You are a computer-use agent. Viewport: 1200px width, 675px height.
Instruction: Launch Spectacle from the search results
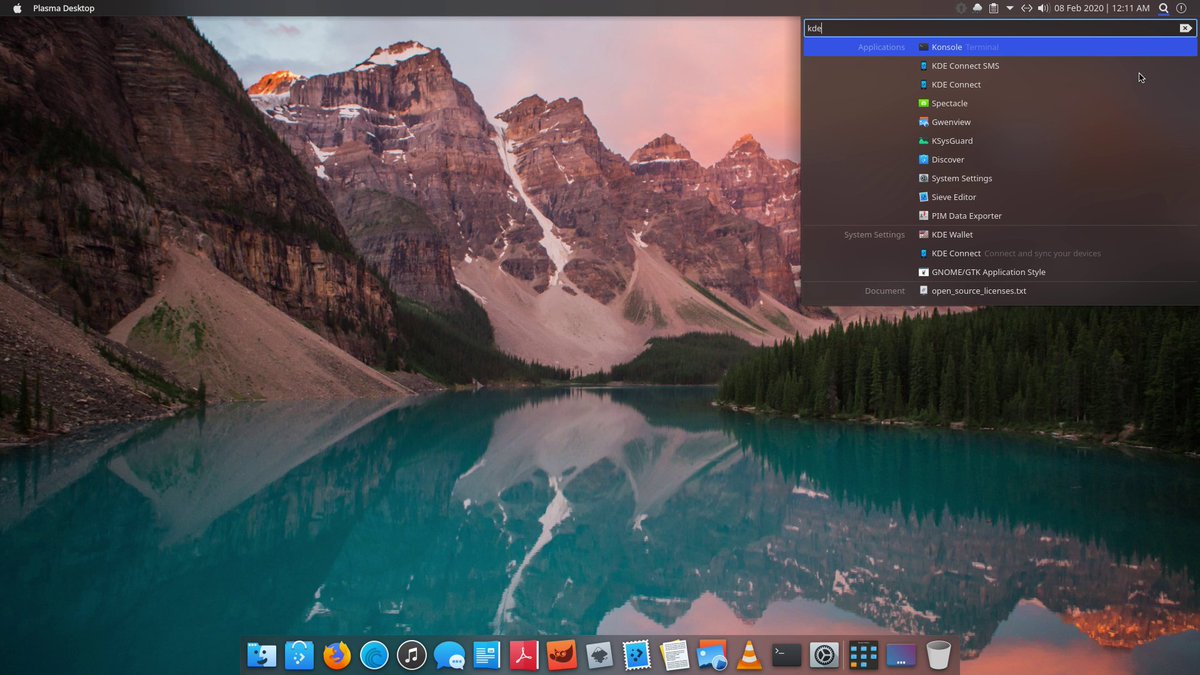[x=948, y=103]
